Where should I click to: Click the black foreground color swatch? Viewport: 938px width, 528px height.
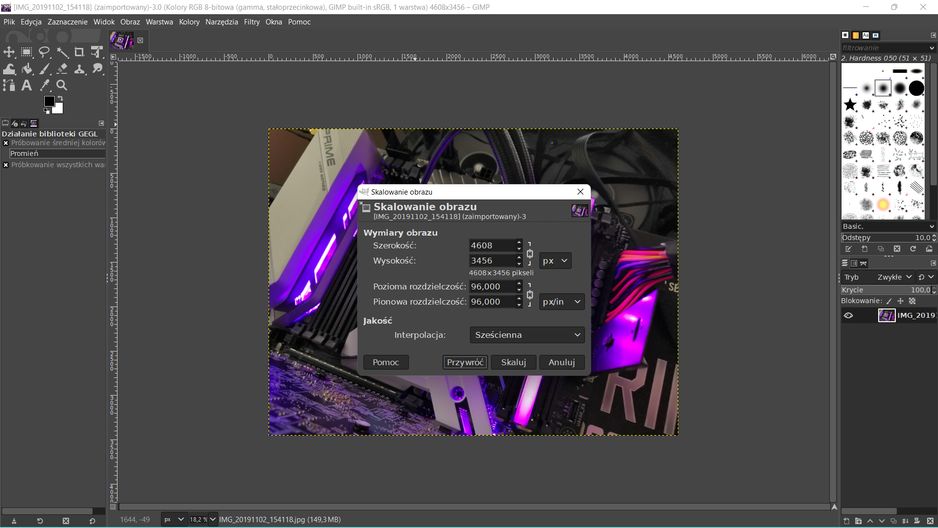pos(50,102)
